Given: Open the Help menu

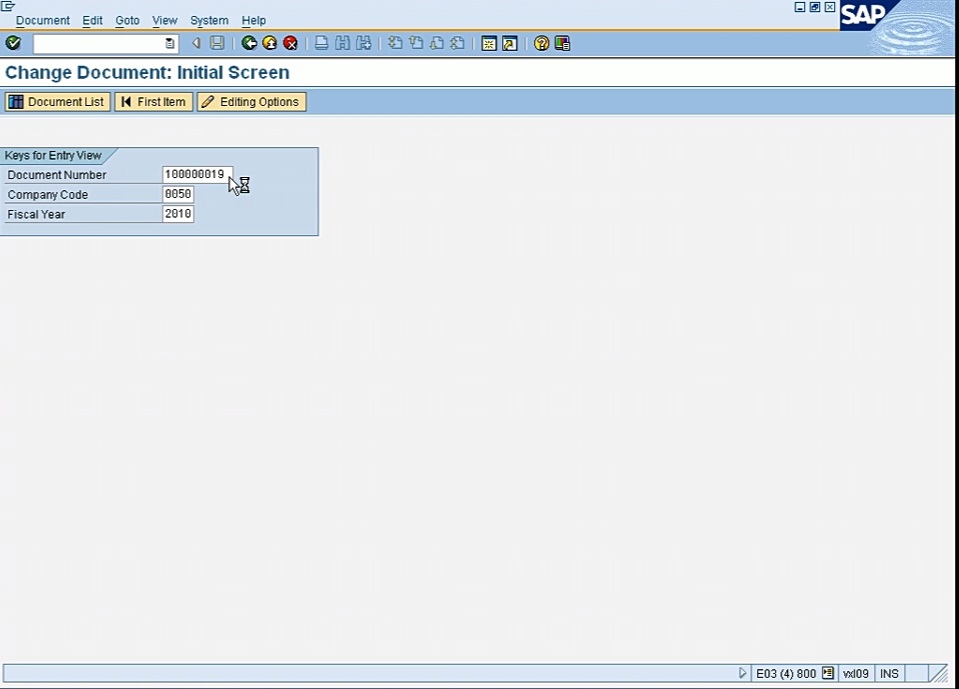Looking at the screenshot, I should tap(253, 20).
